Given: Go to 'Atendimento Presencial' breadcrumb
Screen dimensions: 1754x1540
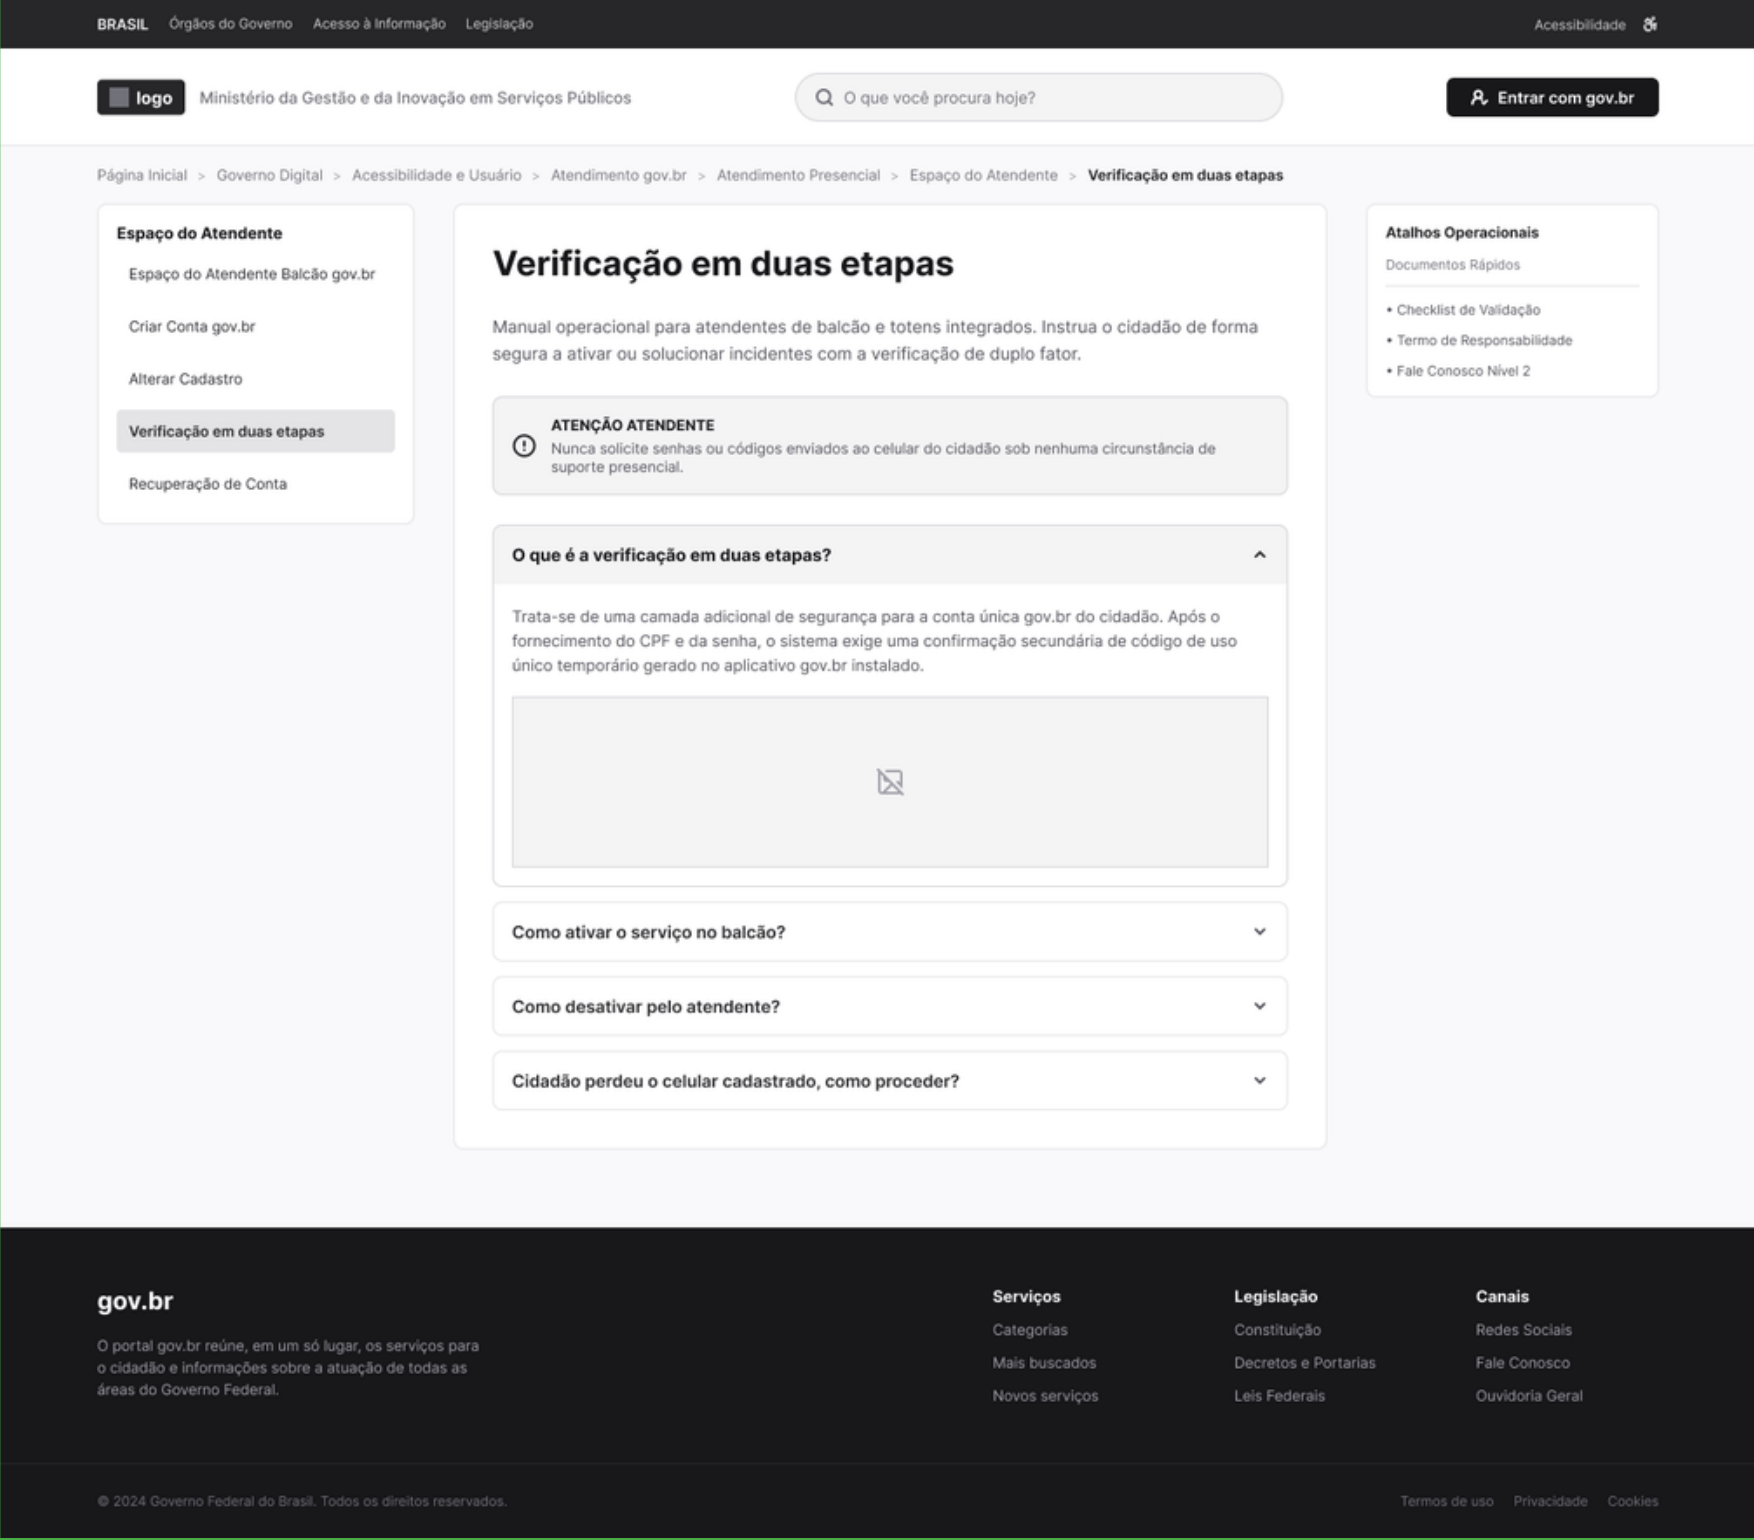Looking at the screenshot, I should [x=798, y=175].
